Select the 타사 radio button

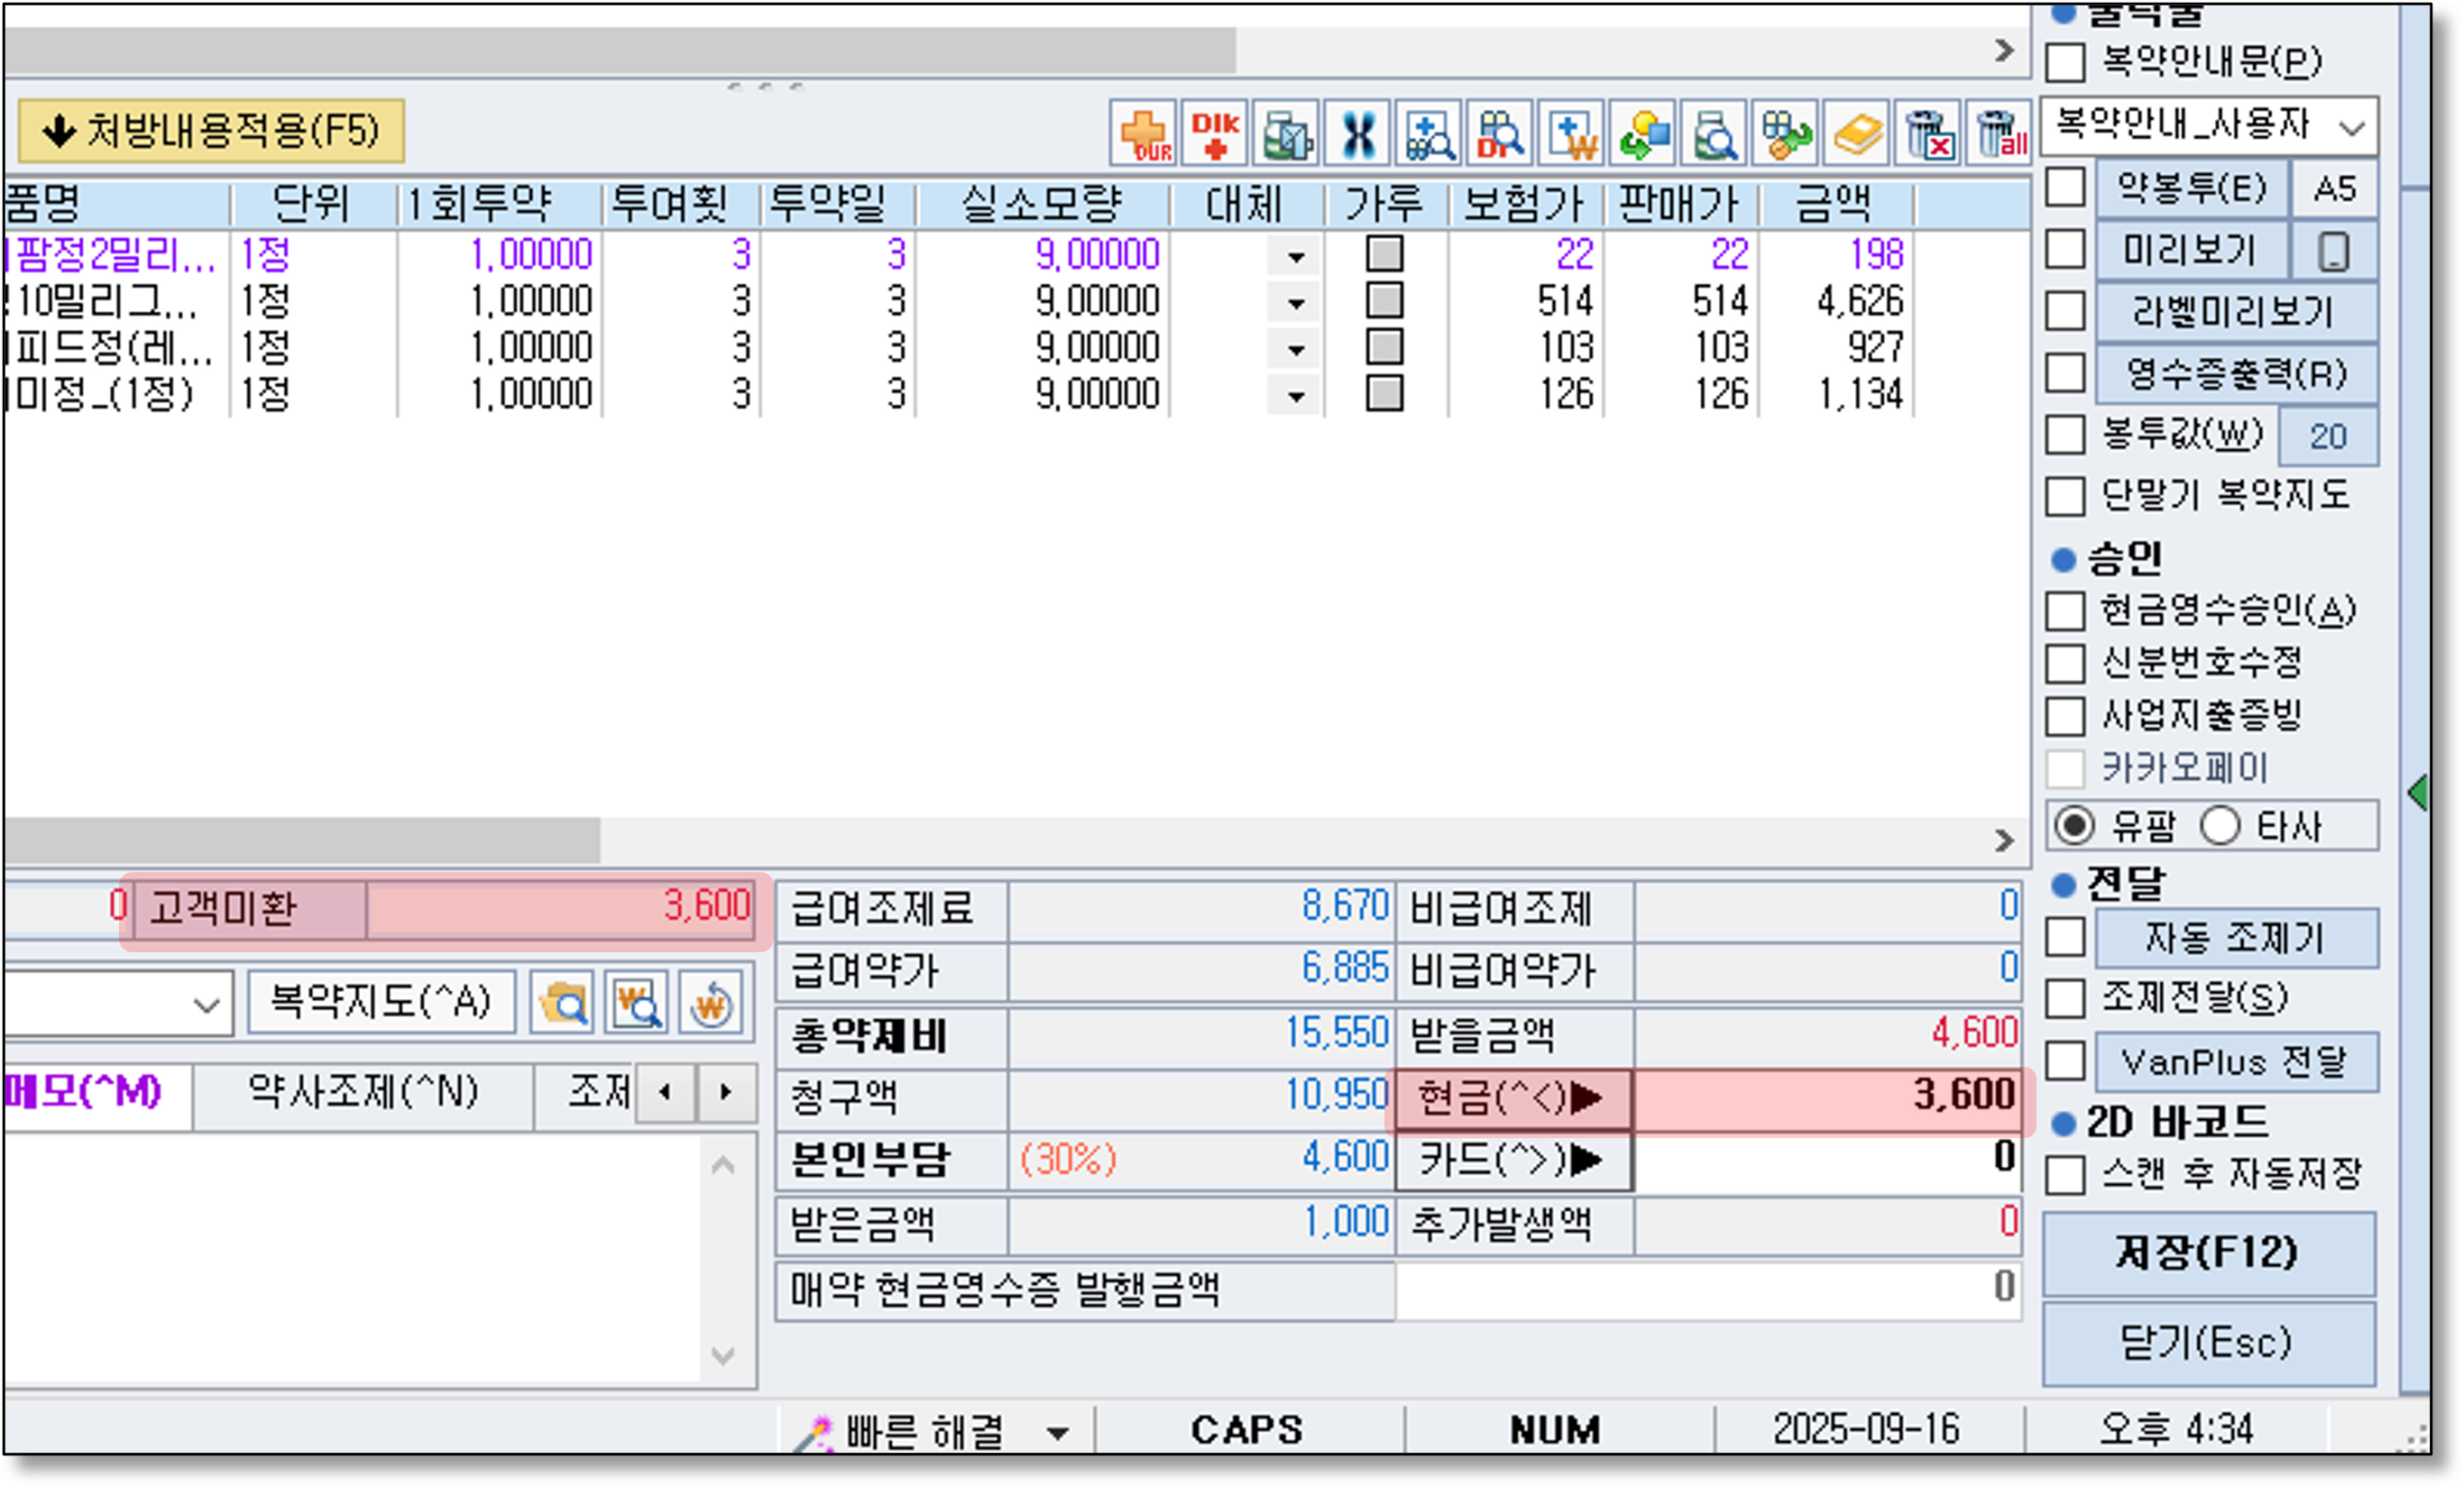[2220, 826]
